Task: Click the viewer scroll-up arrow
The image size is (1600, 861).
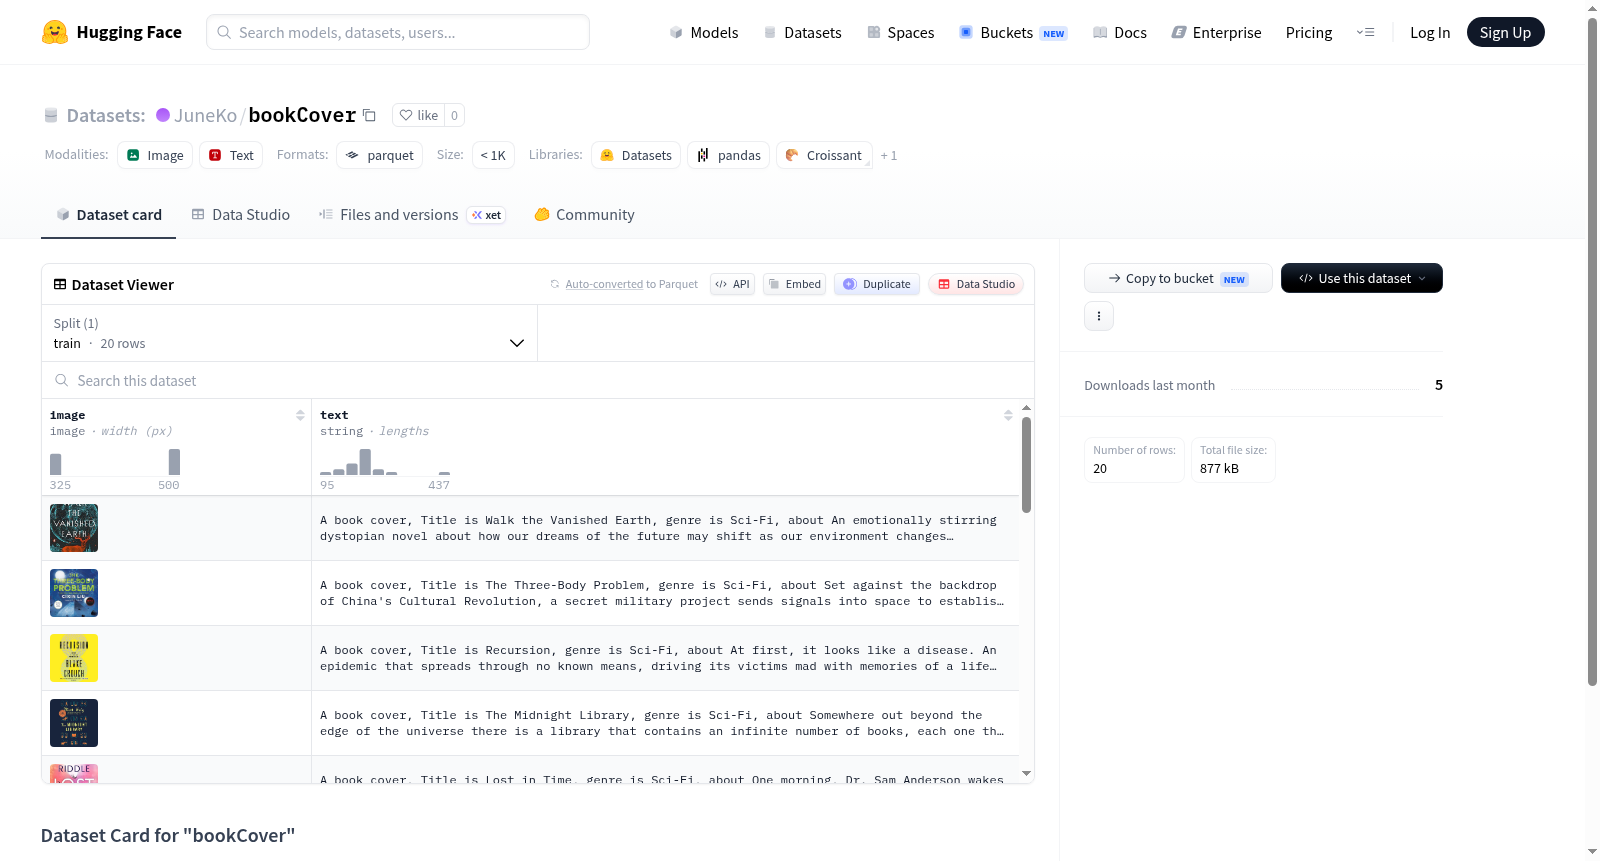Action: pos(1027,408)
